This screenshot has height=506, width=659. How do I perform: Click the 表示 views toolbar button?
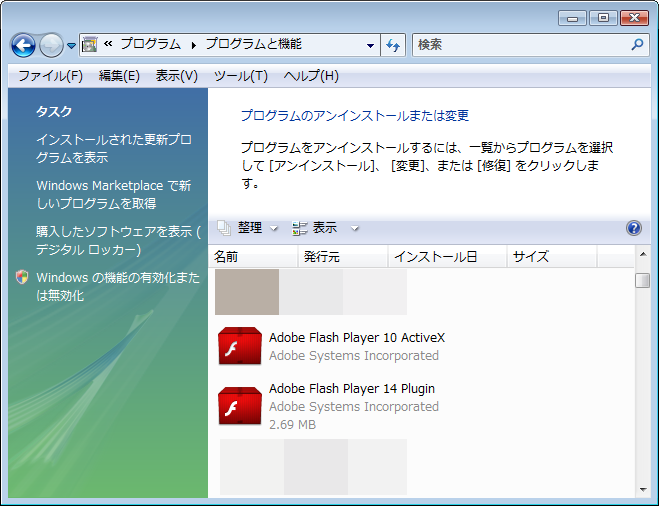click(x=314, y=228)
